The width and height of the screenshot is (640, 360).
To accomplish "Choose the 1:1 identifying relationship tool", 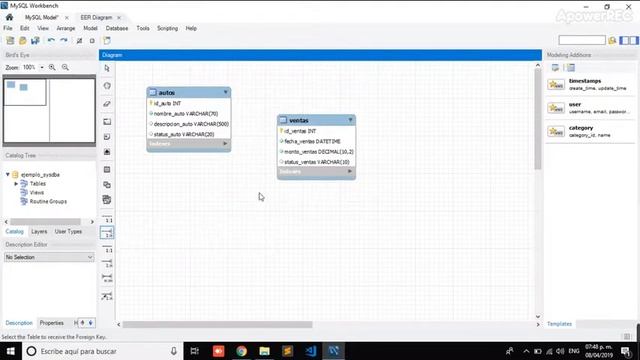I will coord(107,248).
